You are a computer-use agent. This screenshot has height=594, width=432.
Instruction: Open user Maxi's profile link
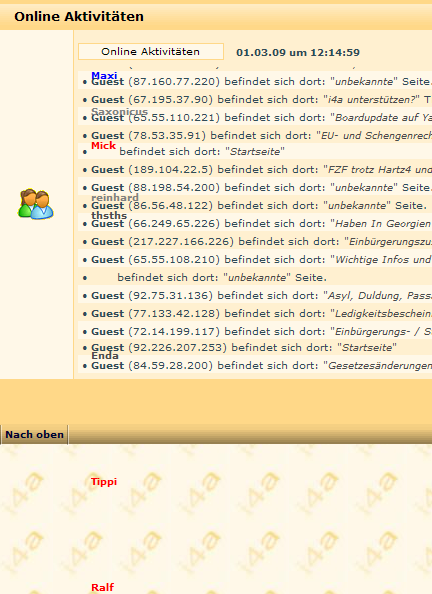pos(104,75)
